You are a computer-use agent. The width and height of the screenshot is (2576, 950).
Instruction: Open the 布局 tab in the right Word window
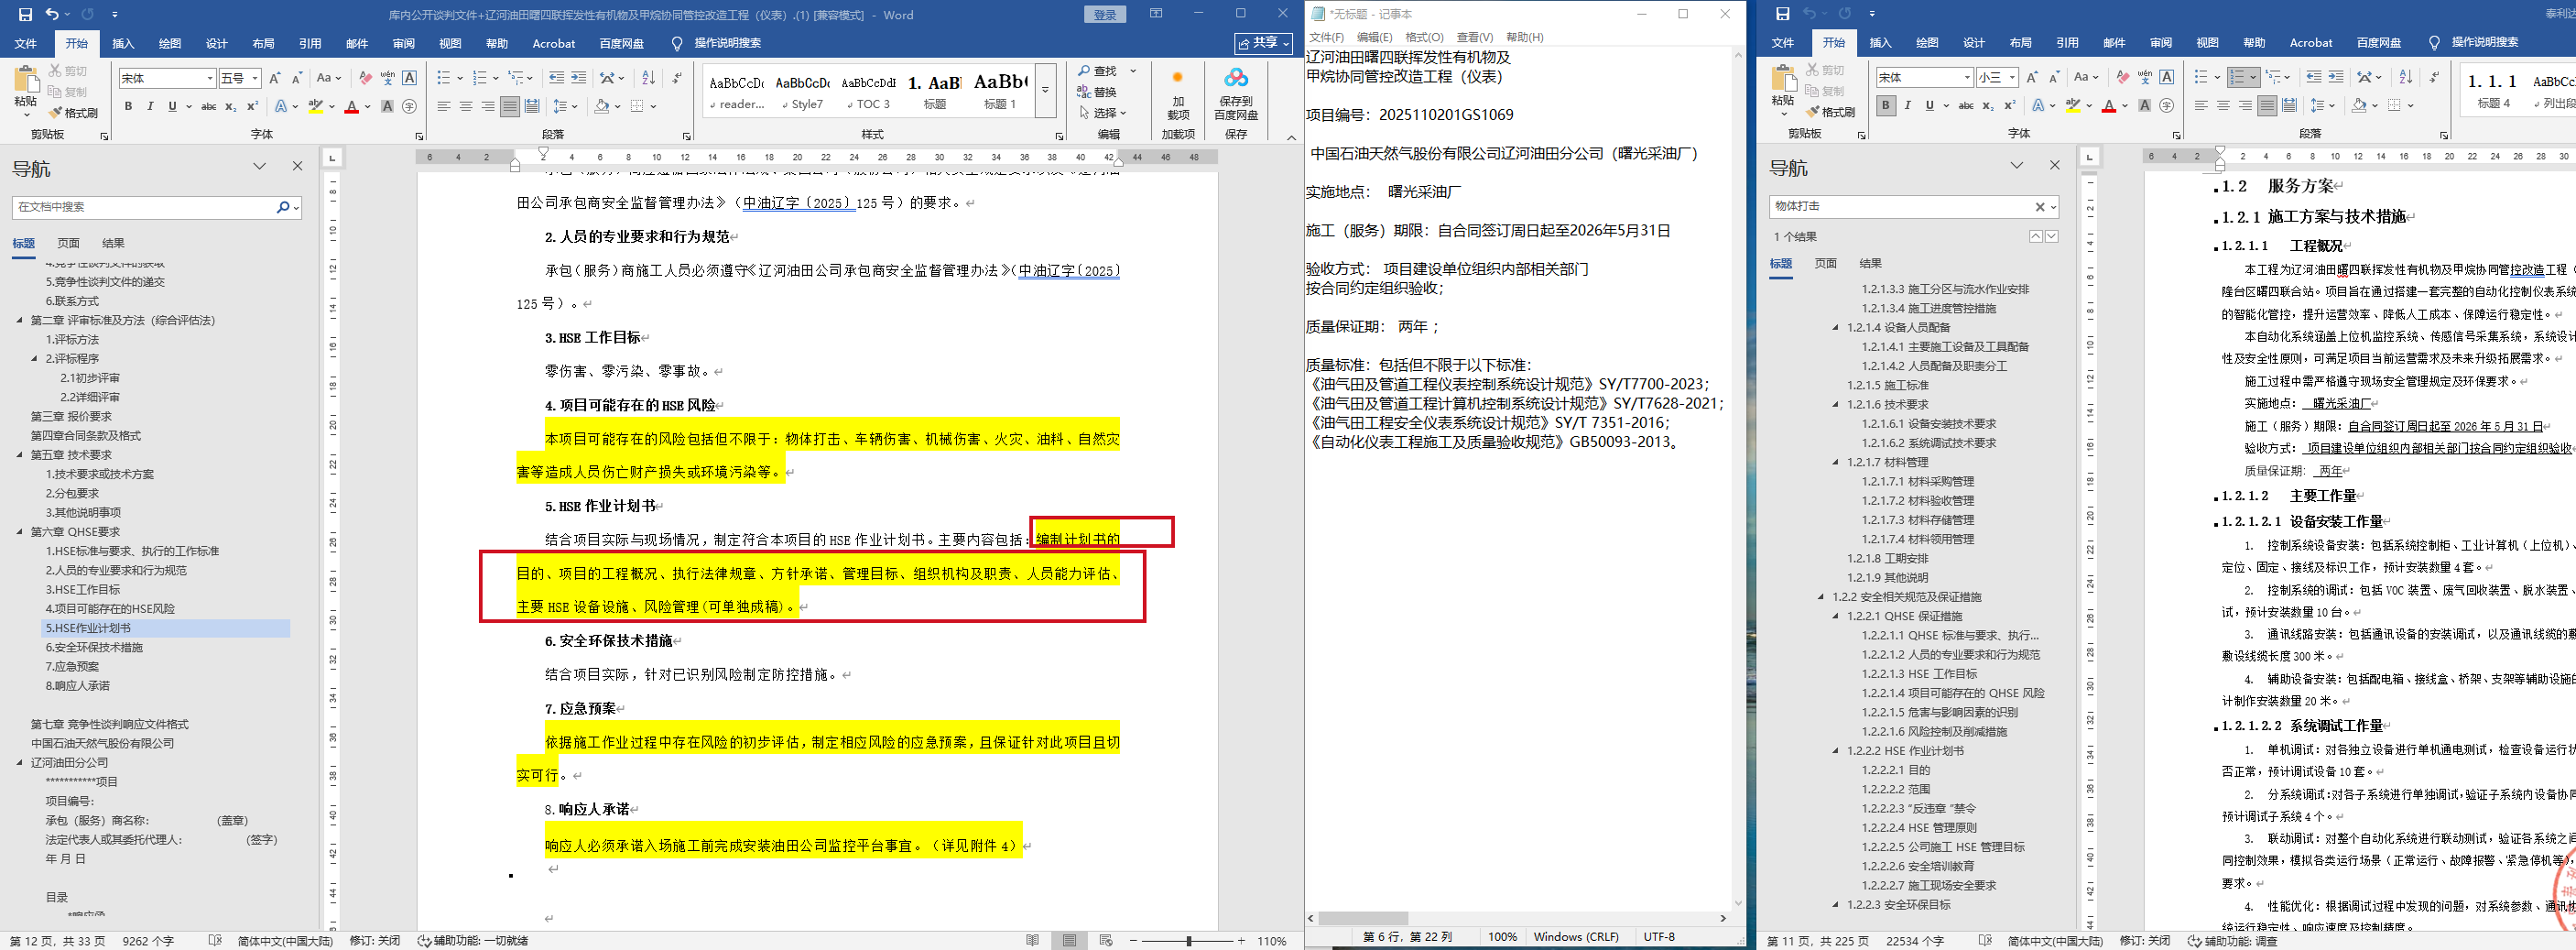coord(2020,42)
